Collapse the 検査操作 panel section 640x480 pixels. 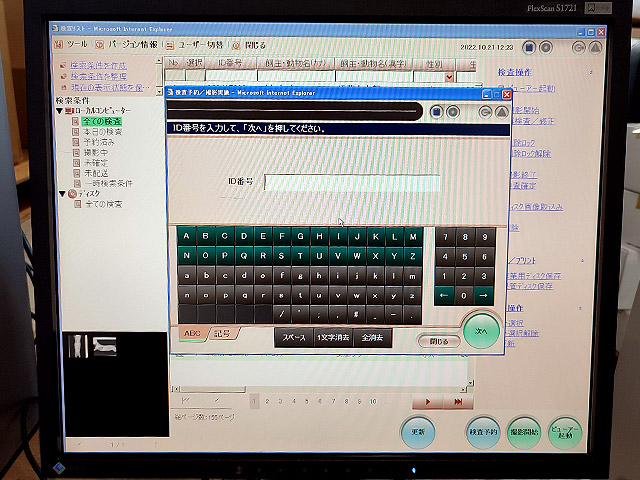[x=590, y=73]
